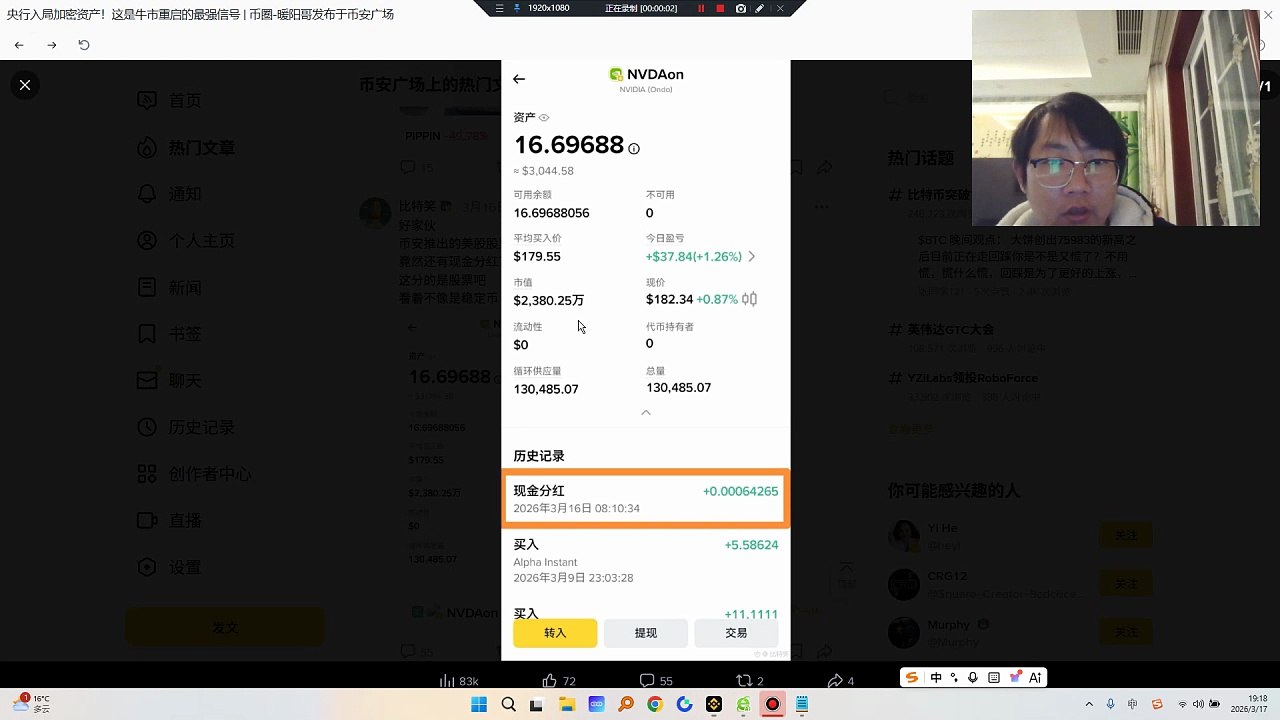Open 创作者中心 in the sidebar
Image resolution: width=1280 pixels, height=720 pixels.
[x=194, y=474]
